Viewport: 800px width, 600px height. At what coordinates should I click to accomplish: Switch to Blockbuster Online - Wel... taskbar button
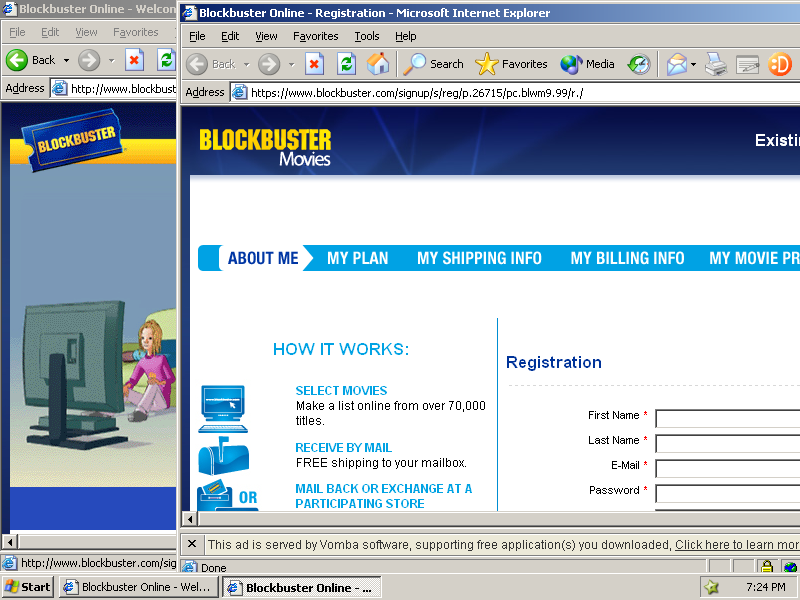tap(138, 587)
